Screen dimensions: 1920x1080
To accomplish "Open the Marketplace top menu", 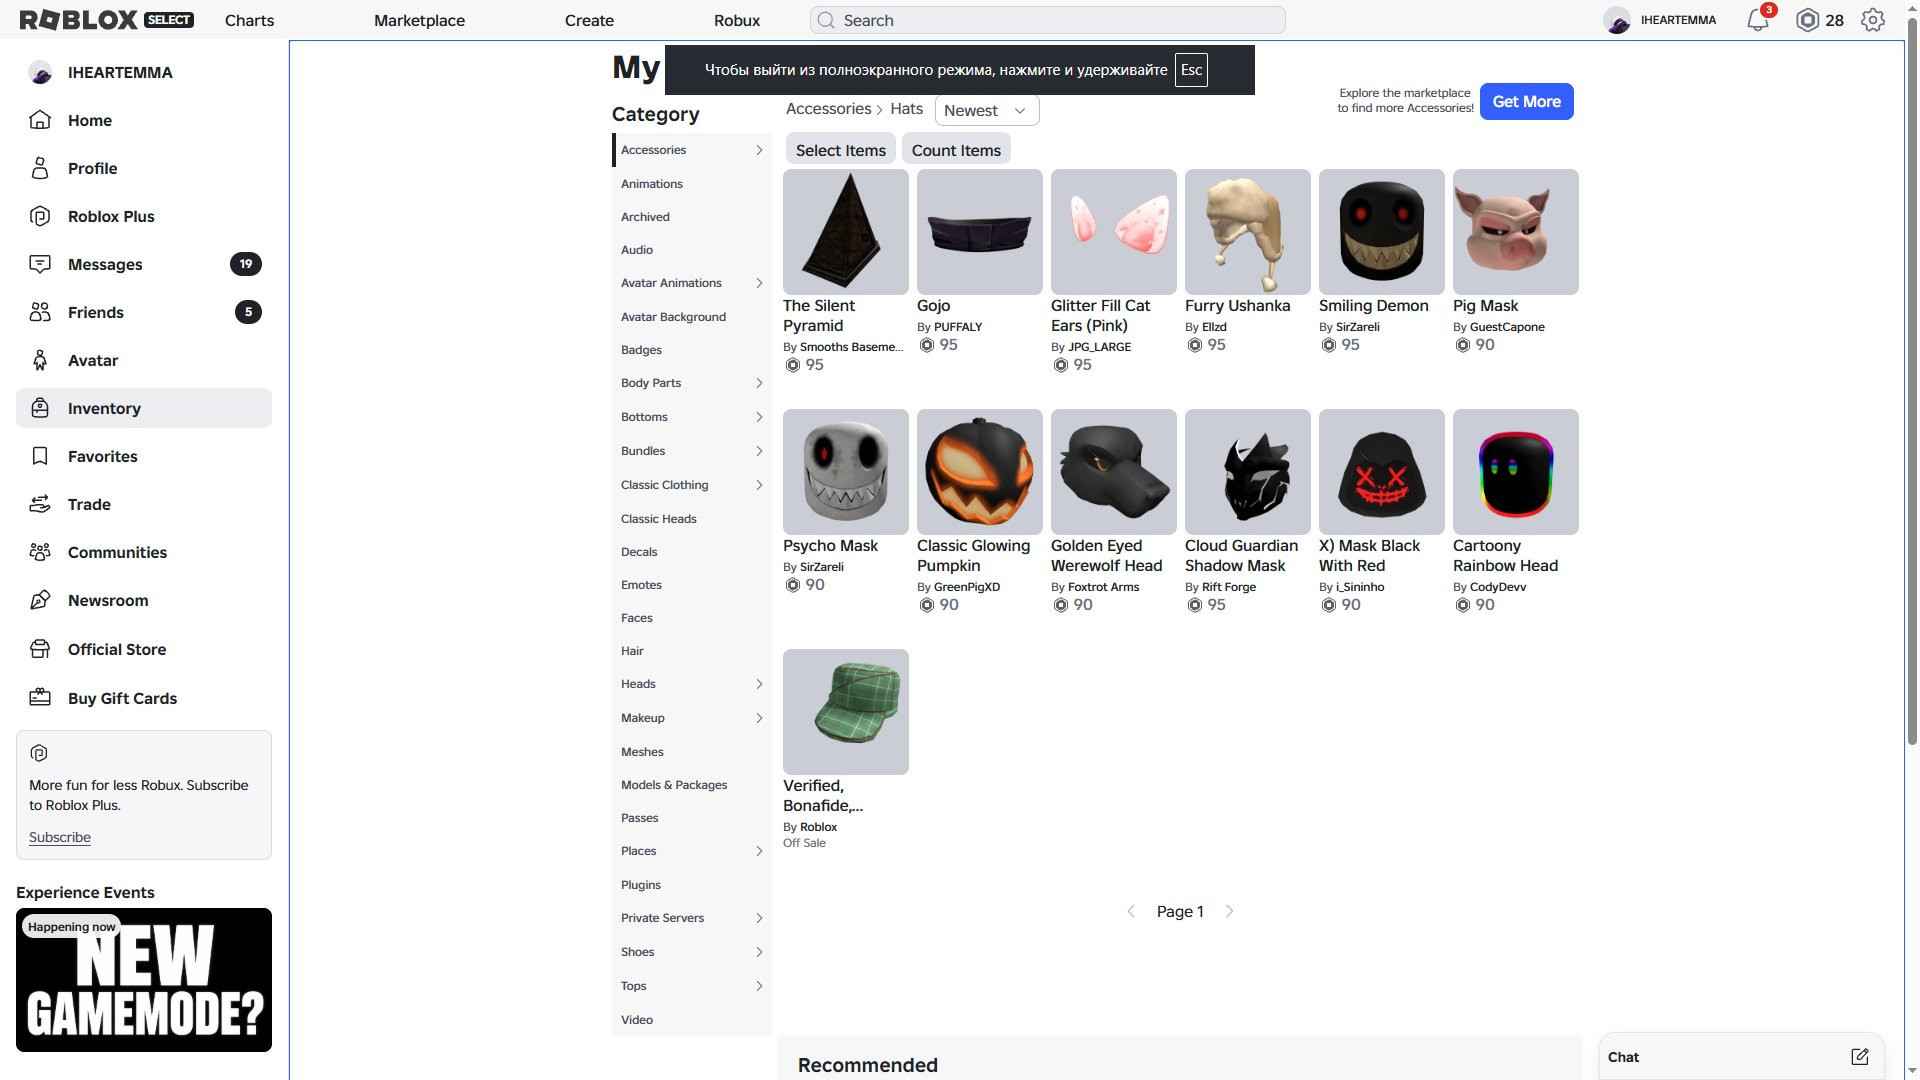I will [x=419, y=20].
